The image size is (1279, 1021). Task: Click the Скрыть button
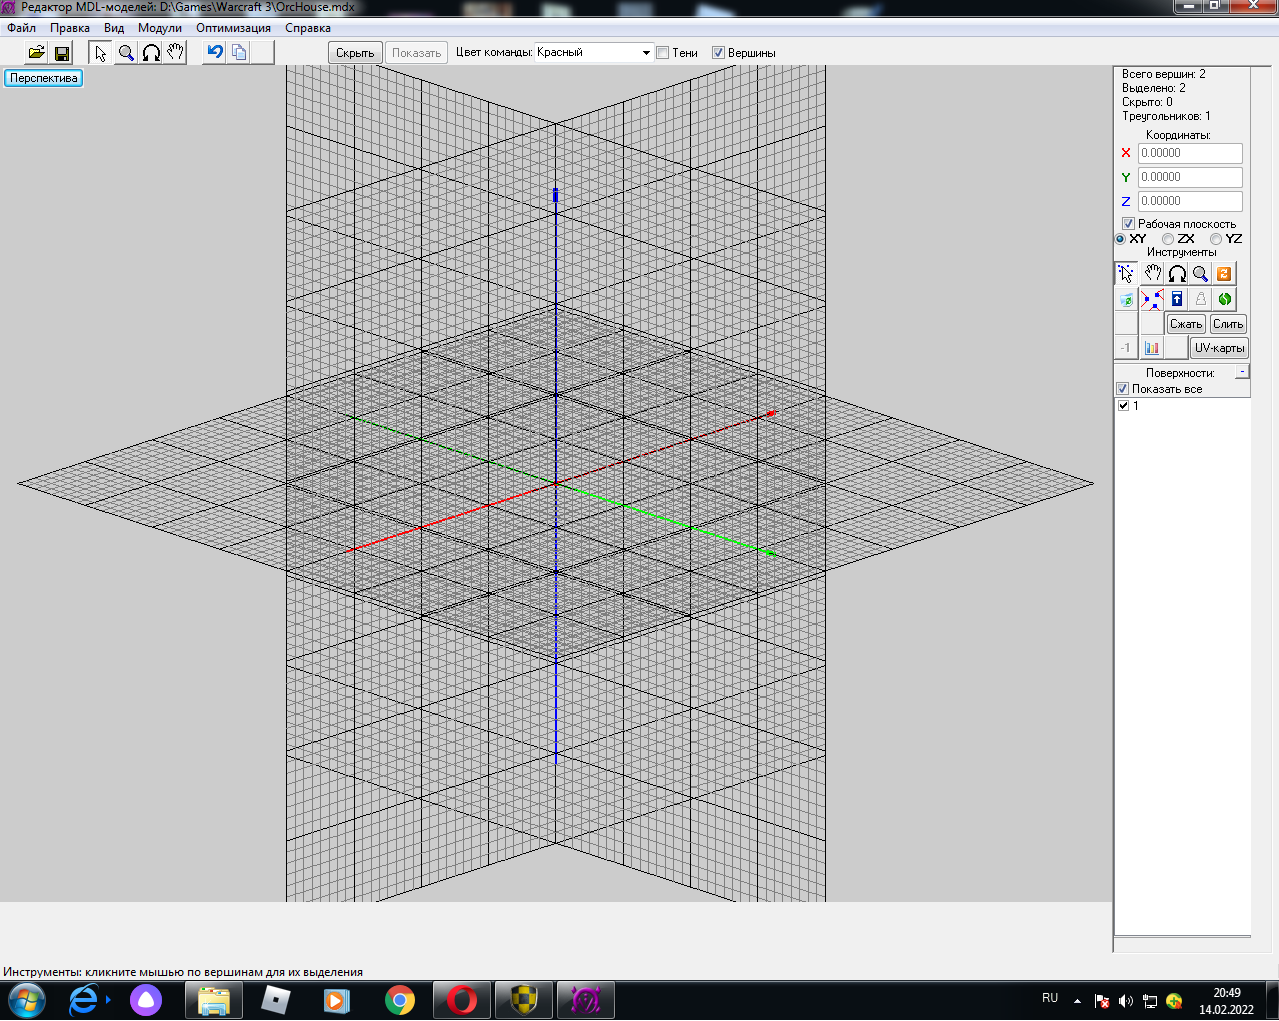click(x=355, y=53)
